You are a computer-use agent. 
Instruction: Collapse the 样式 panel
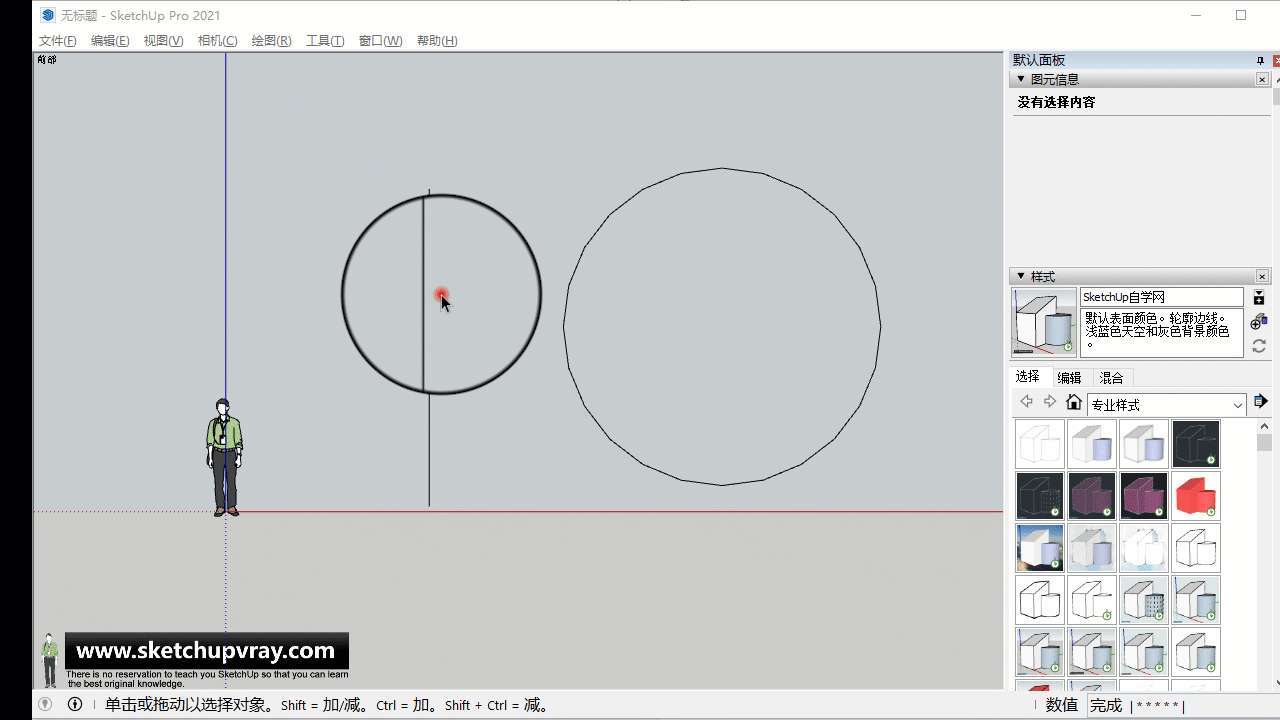click(x=1021, y=276)
